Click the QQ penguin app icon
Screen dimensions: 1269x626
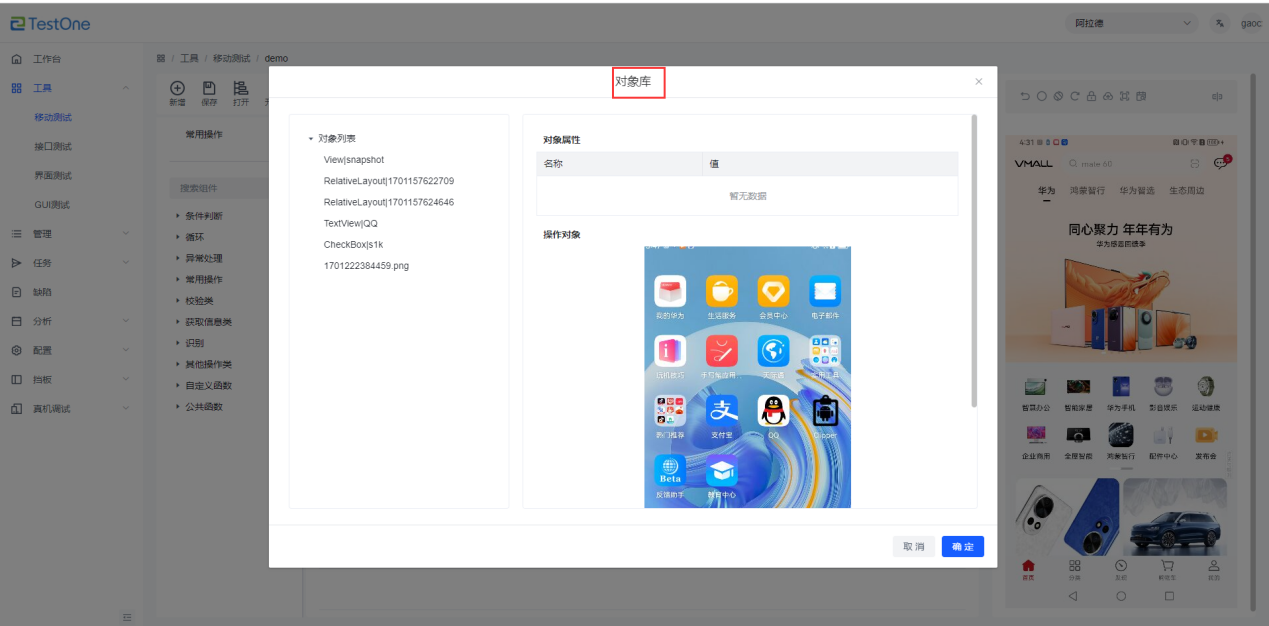[x=773, y=410]
